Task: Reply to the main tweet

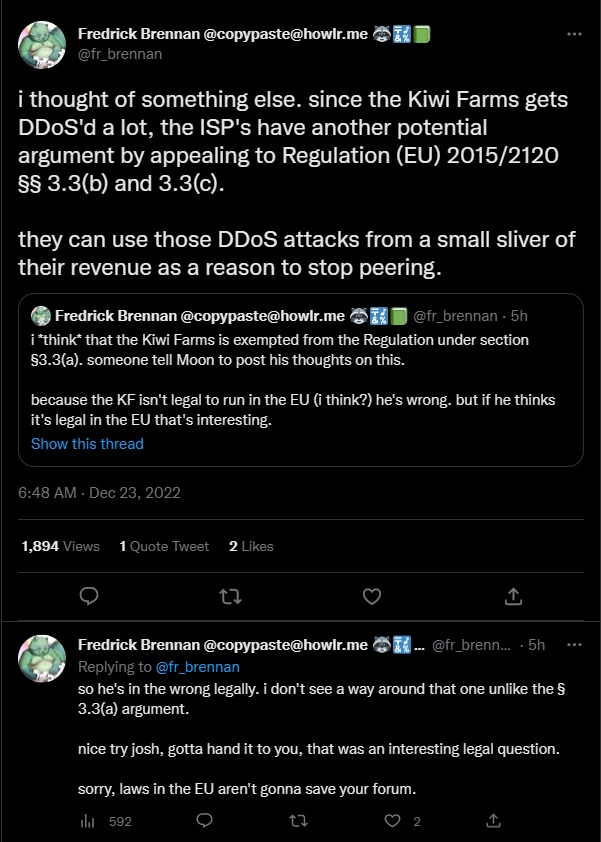Action: tap(89, 596)
